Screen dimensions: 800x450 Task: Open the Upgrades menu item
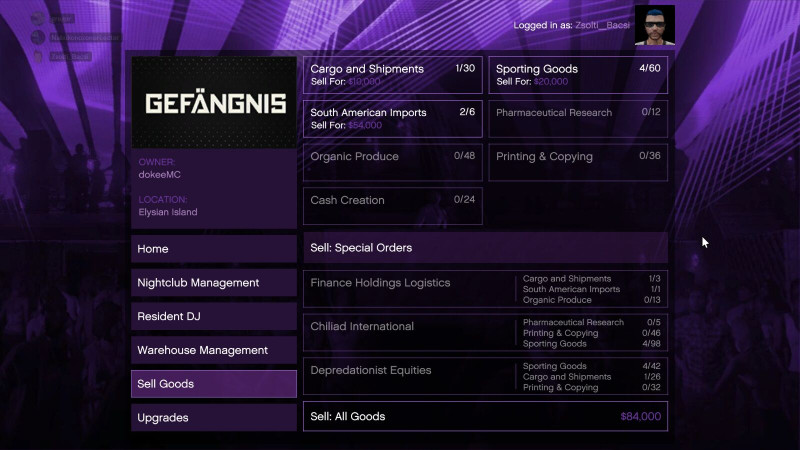214,417
